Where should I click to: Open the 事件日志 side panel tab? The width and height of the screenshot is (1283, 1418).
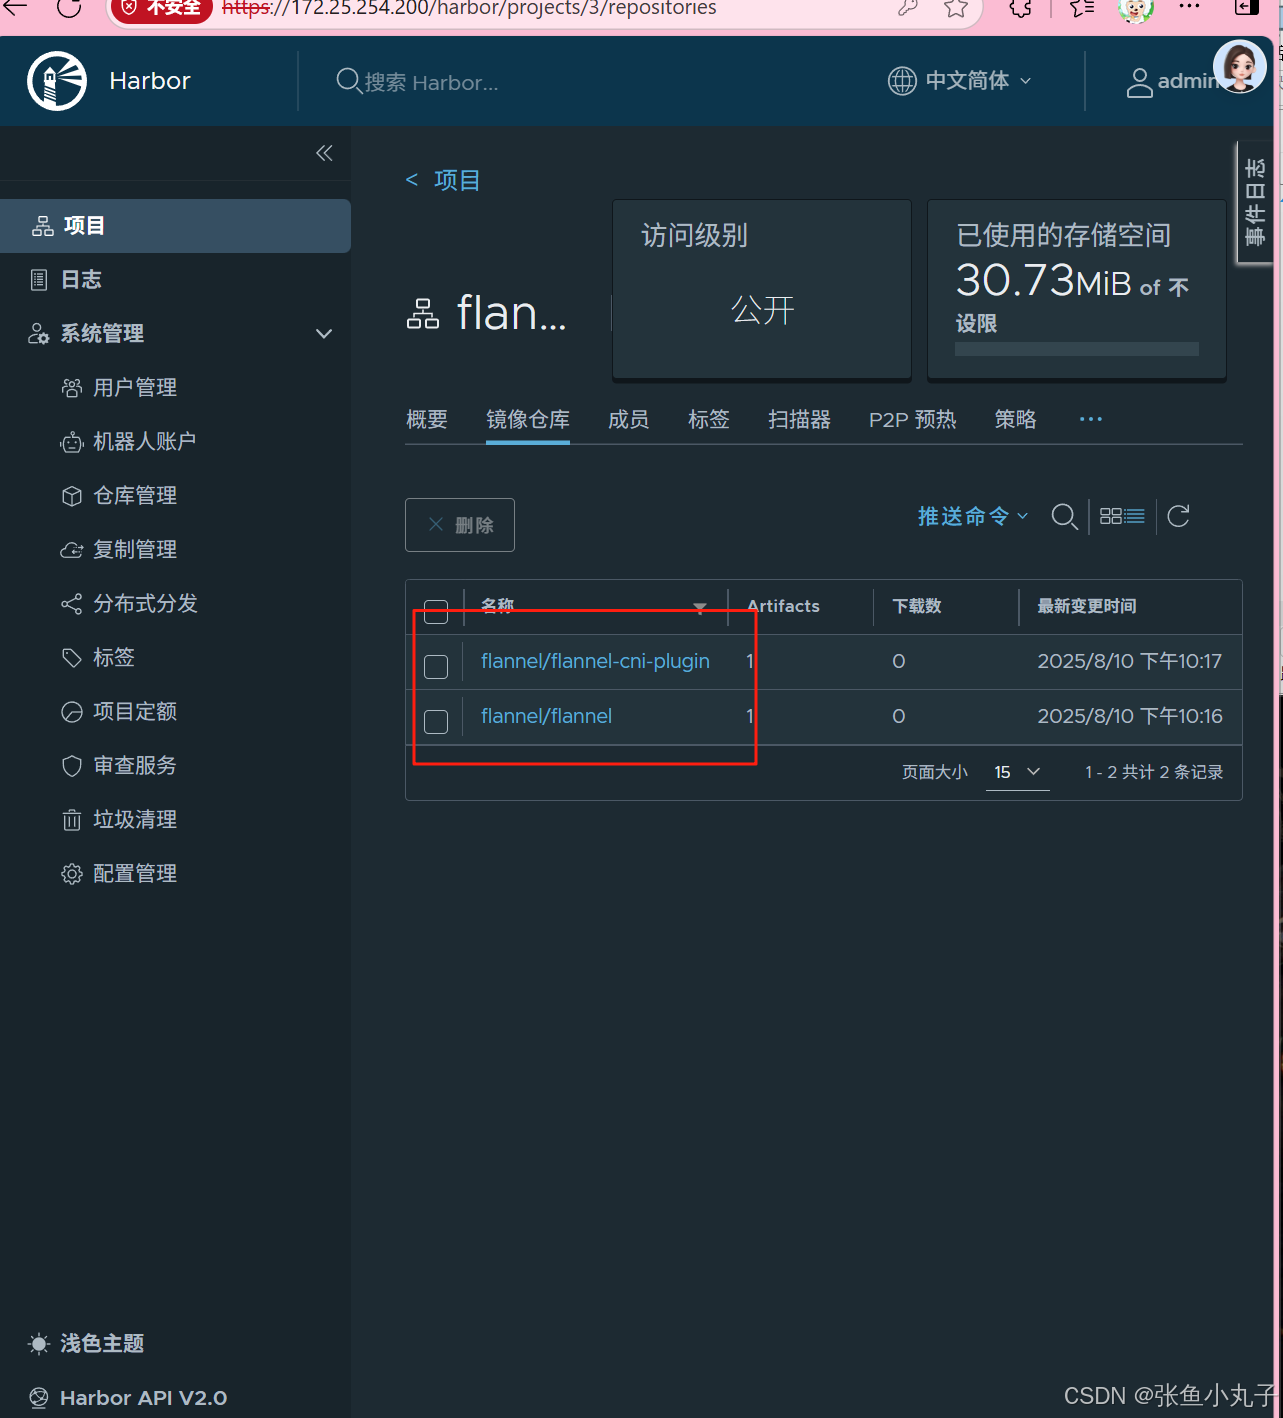(x=1255, y=201)
